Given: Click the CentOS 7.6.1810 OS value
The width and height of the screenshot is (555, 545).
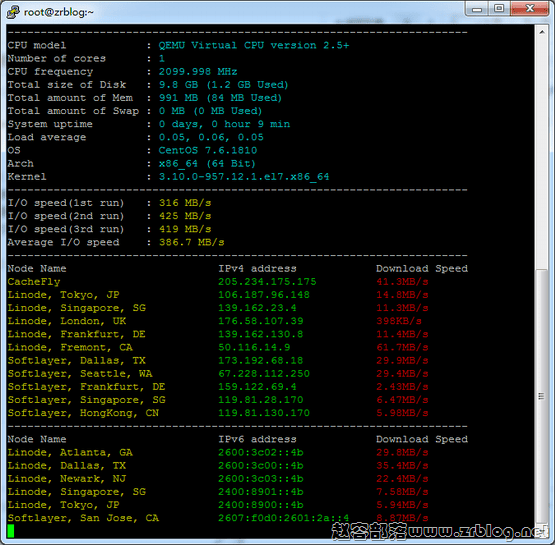Looking at the screenshot, I should [x=208, y=150].
